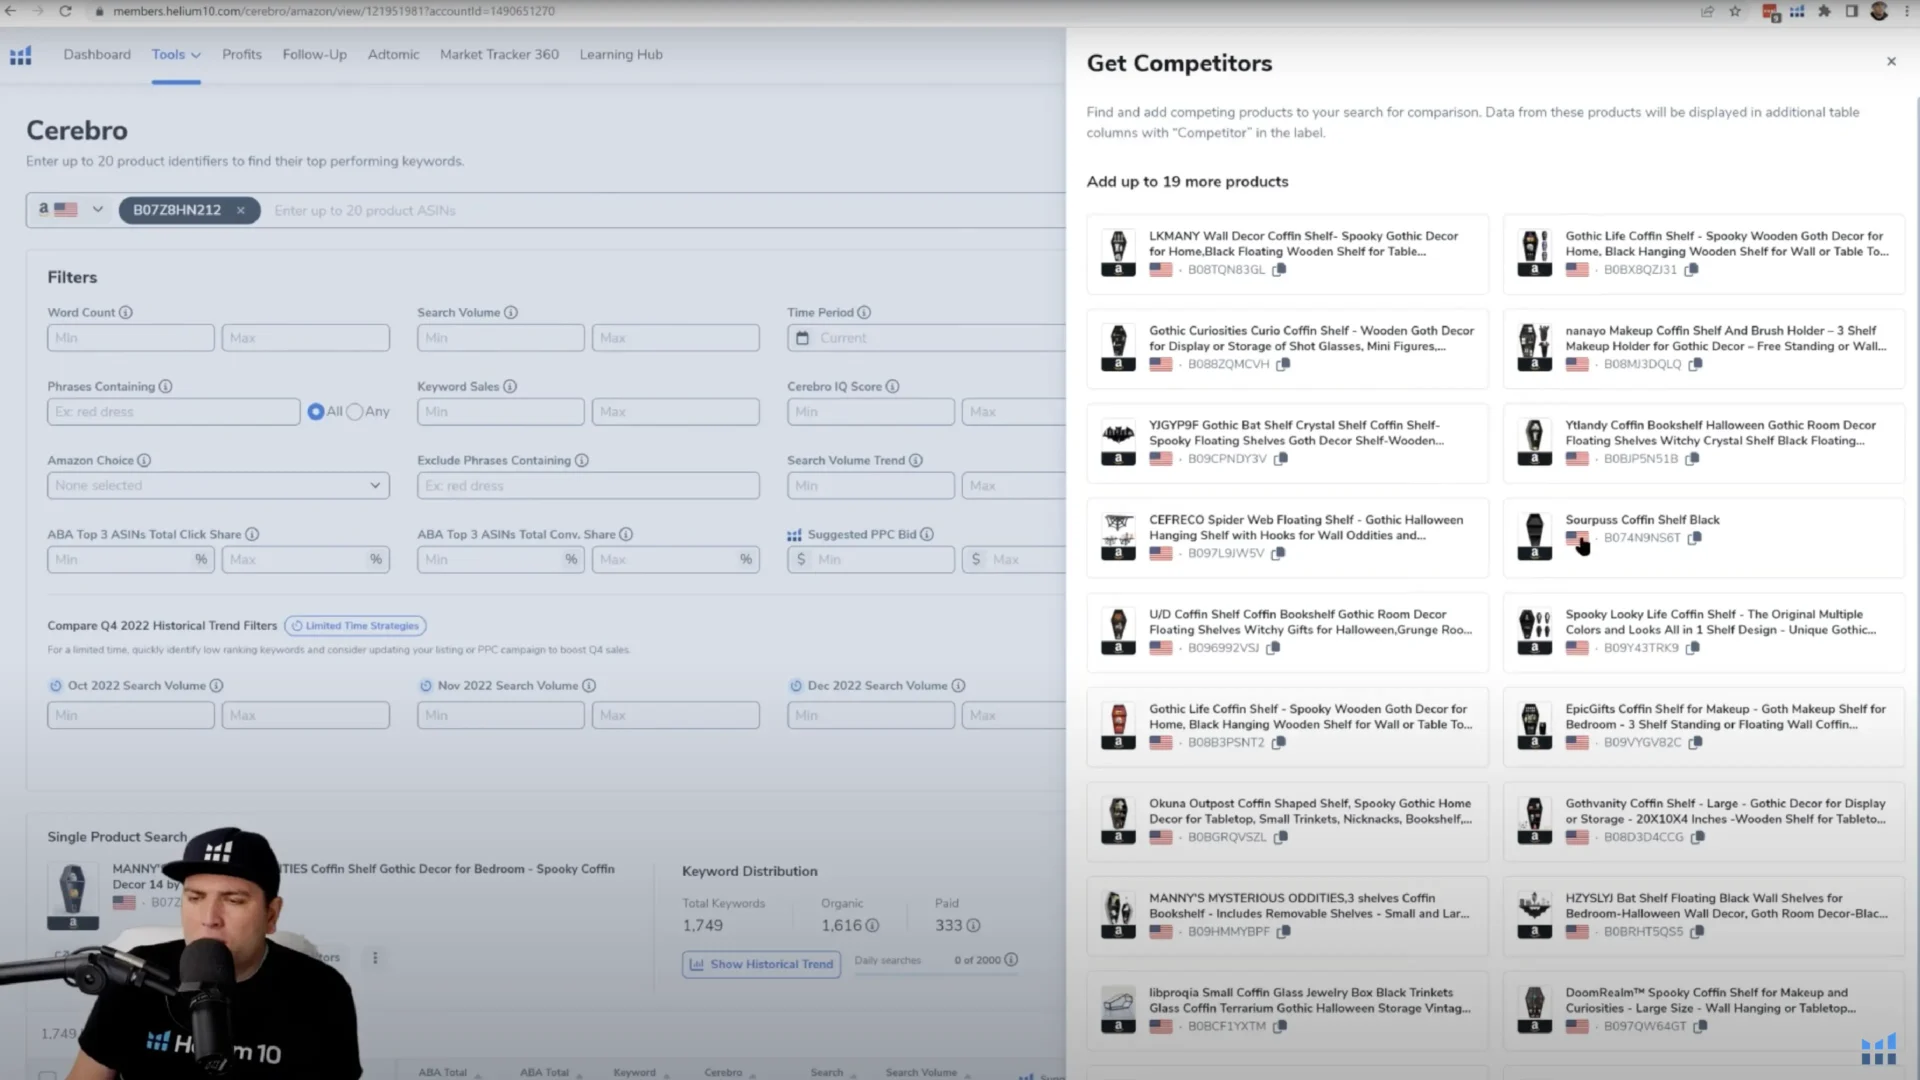Screen dimensions: 1920x1080
Task: Open the Adtomic menu item
Action: pos(394,55)
